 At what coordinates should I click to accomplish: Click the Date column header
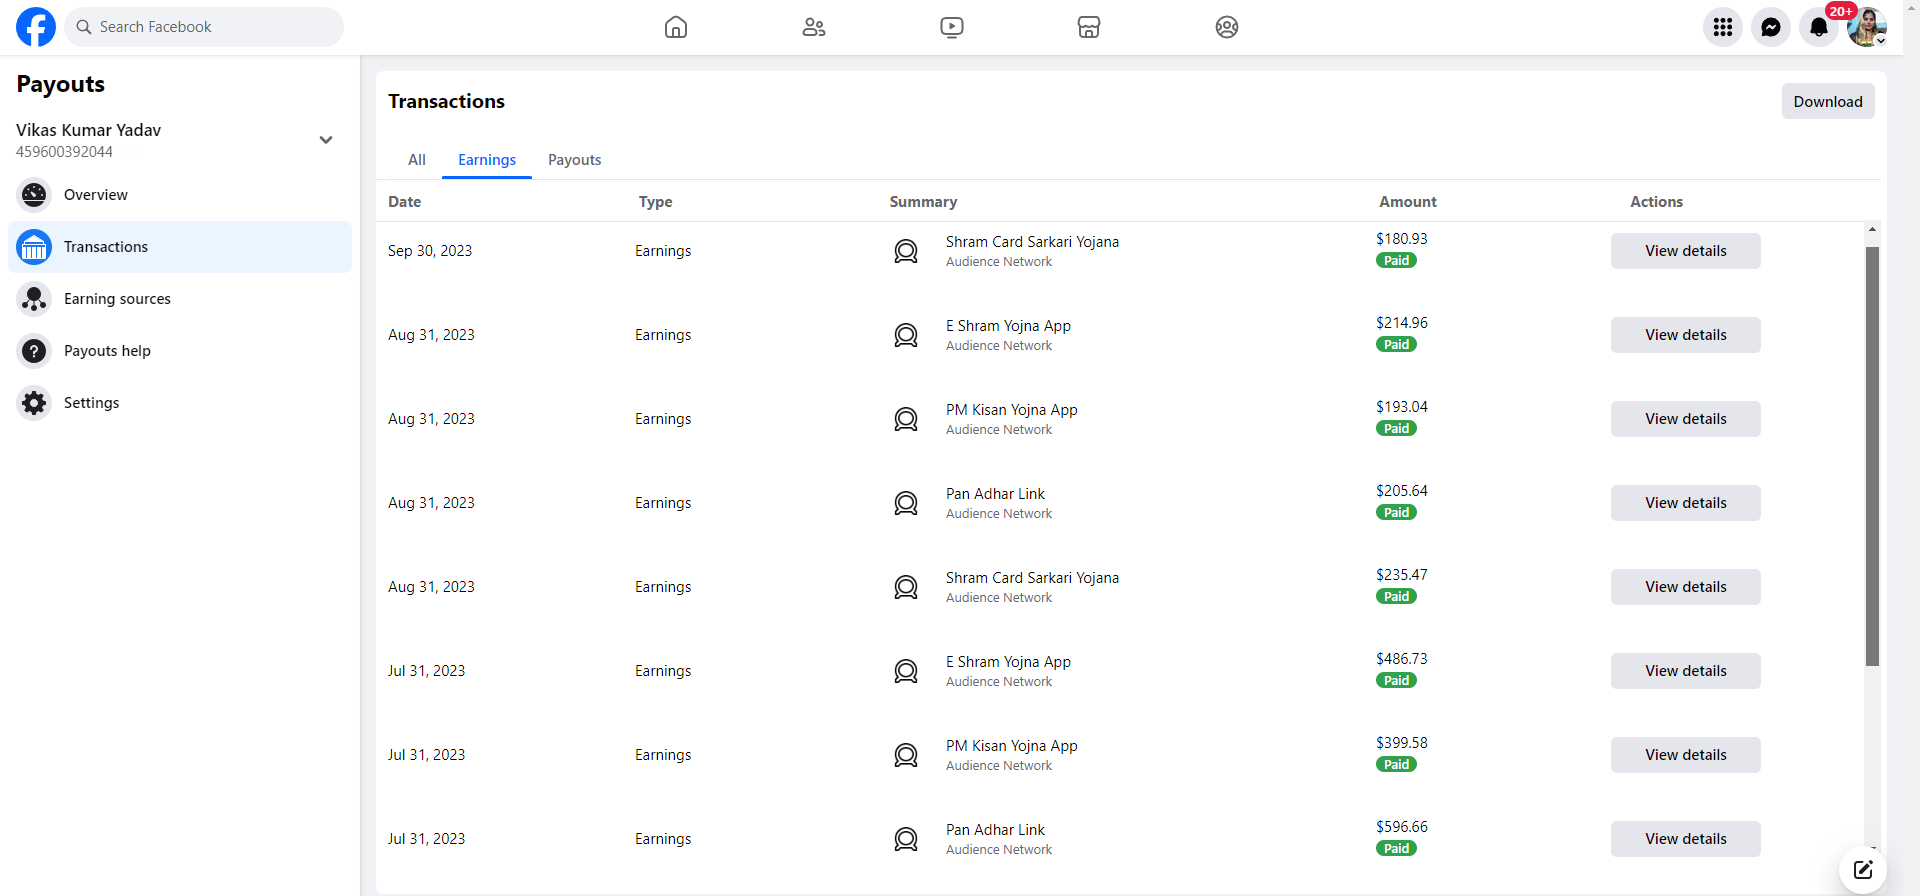click(405, 202)
